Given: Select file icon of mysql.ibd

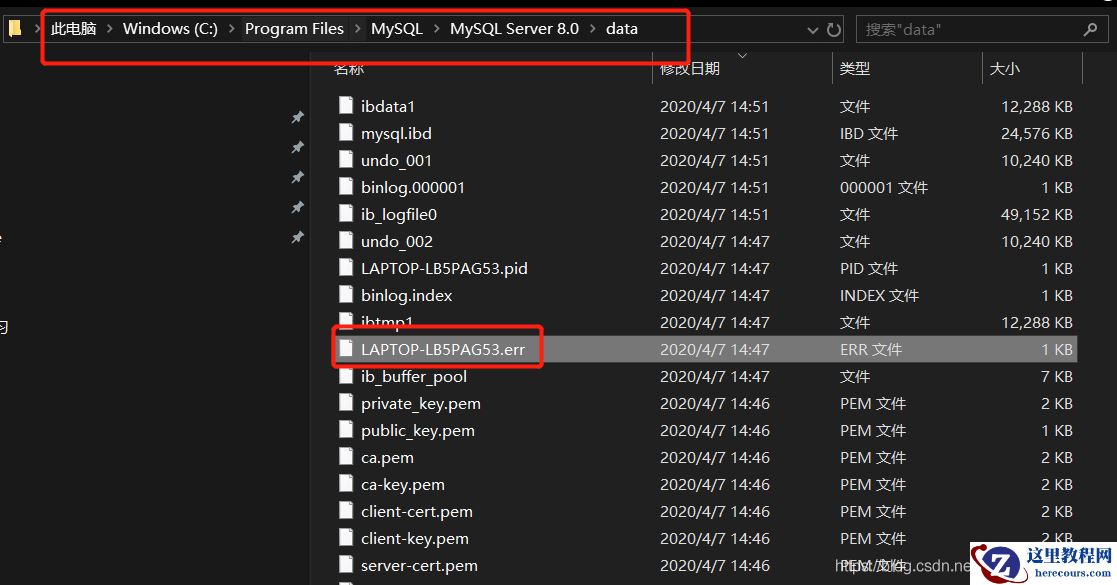Looking at the screenshot, I should tap(346, 133).
